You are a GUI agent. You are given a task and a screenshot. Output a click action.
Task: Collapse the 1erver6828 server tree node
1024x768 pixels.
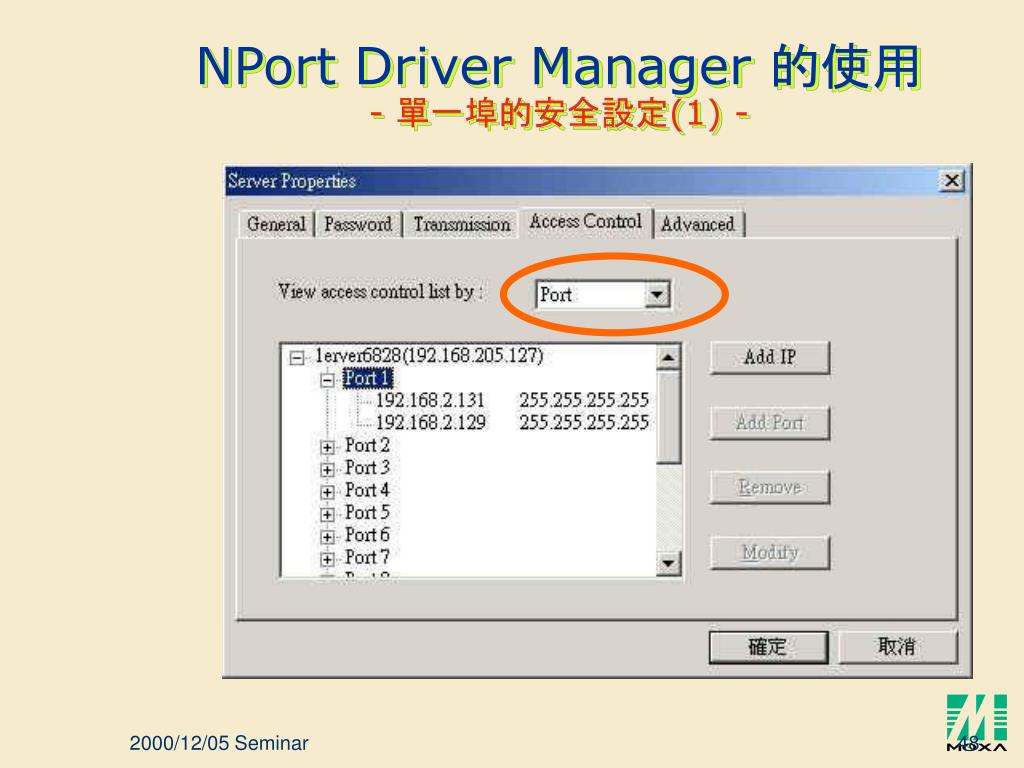click(296, 357)
